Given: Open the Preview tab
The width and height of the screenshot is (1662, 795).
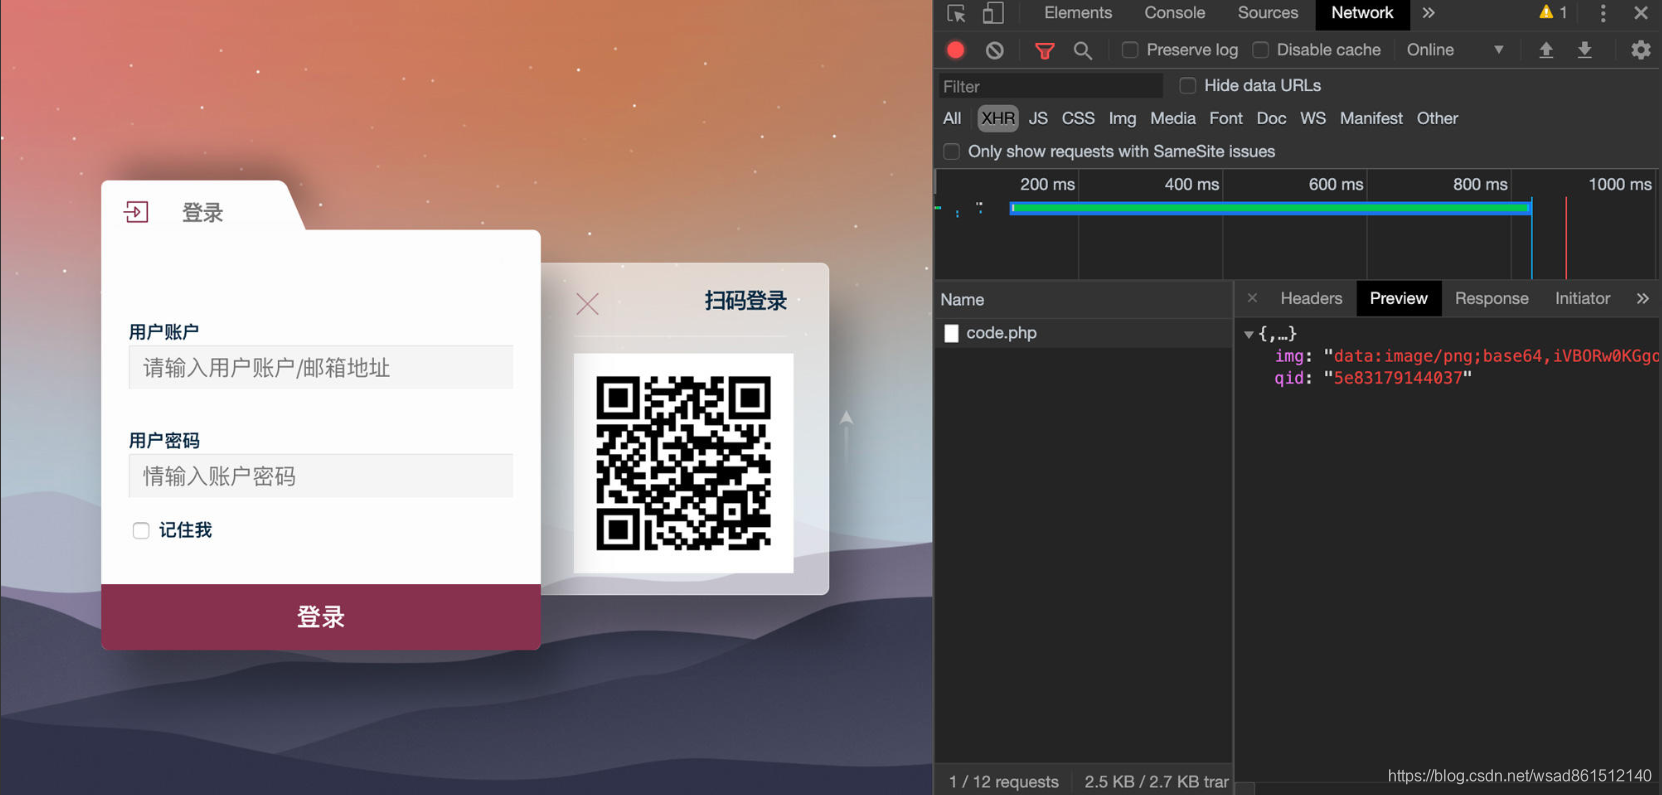Looking at the screenshot, I should pos(1399,298).
